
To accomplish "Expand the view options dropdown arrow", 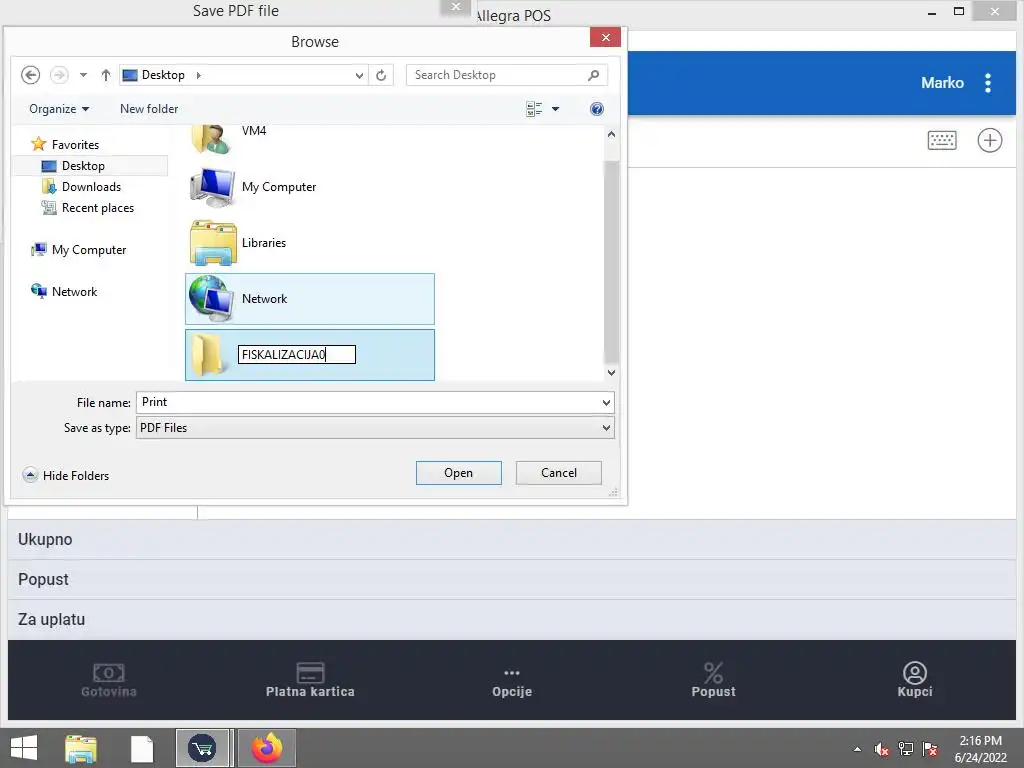I will tap(555, 109).
